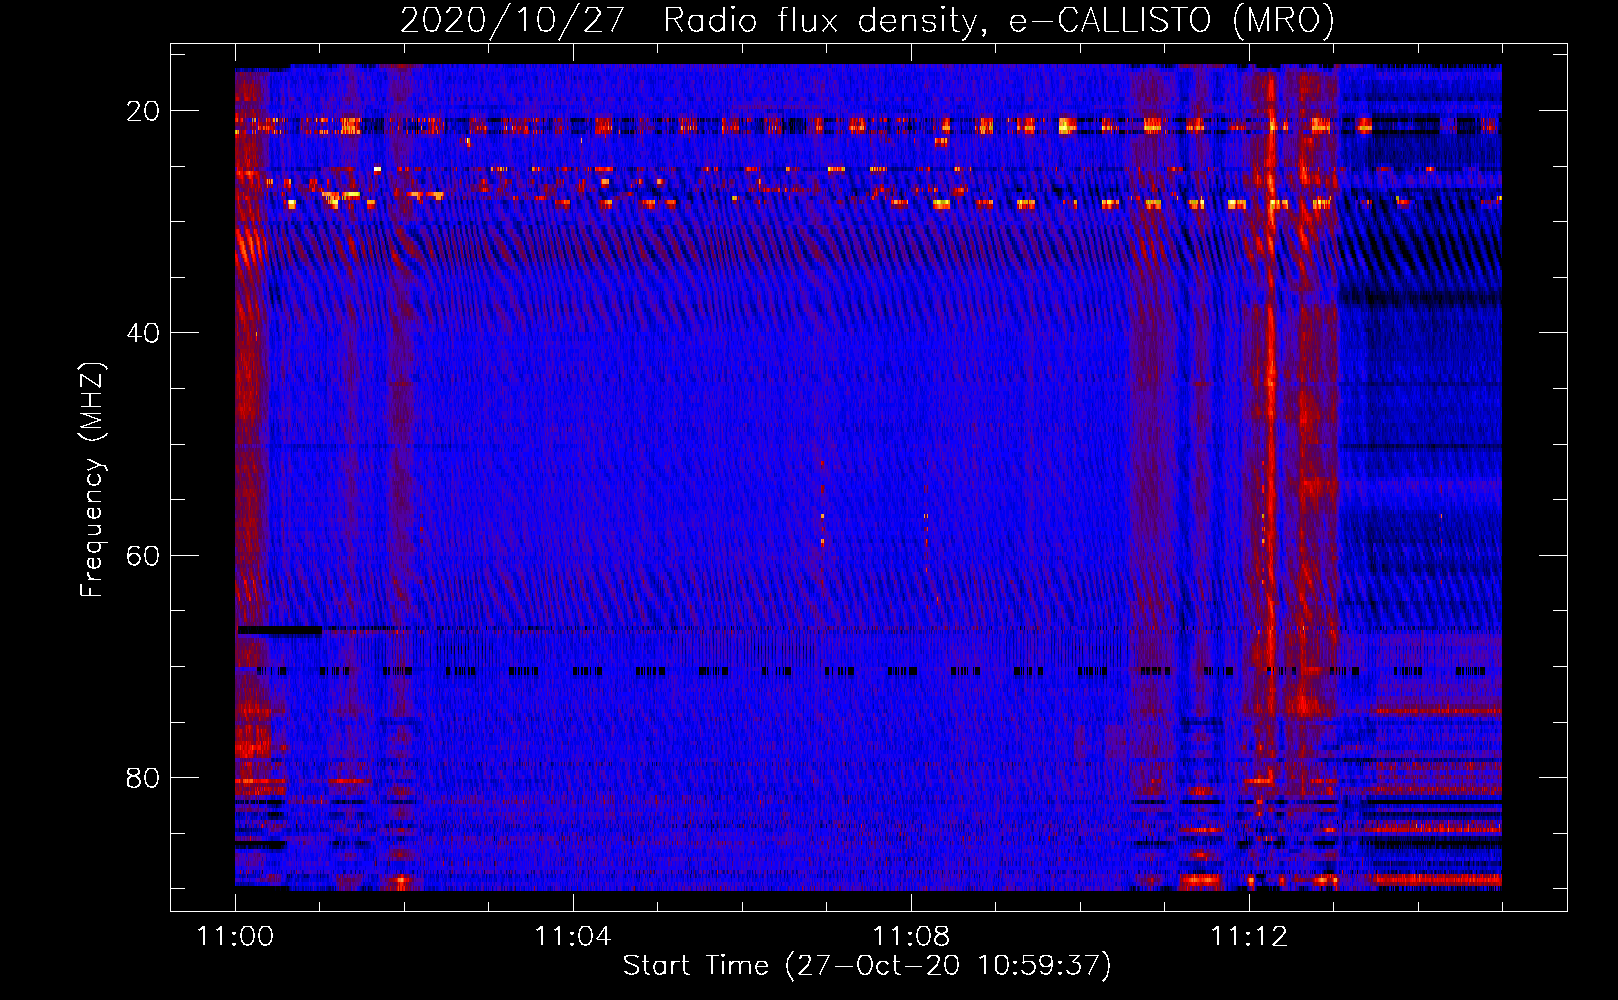Click the 11:00 time tick label
Image resolution: width=1618 pixels, height=1000 pixels.
235,936
